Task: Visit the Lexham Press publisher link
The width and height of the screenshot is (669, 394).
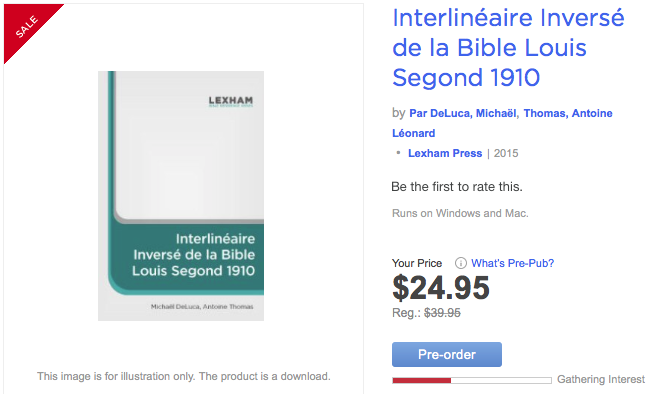Action: (445, 153)
